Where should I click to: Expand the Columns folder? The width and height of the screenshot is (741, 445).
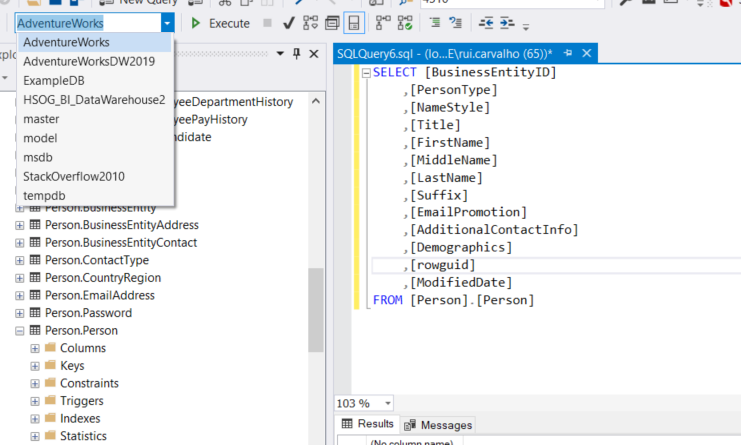point(35,349)
